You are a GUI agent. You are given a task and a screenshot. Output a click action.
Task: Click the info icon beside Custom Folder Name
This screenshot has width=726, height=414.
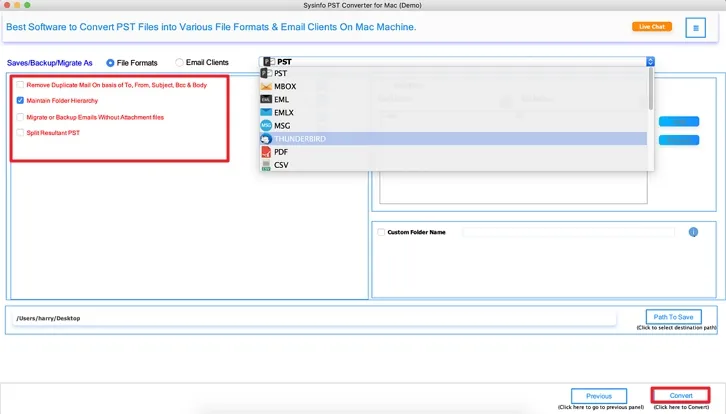coord(693,232)
